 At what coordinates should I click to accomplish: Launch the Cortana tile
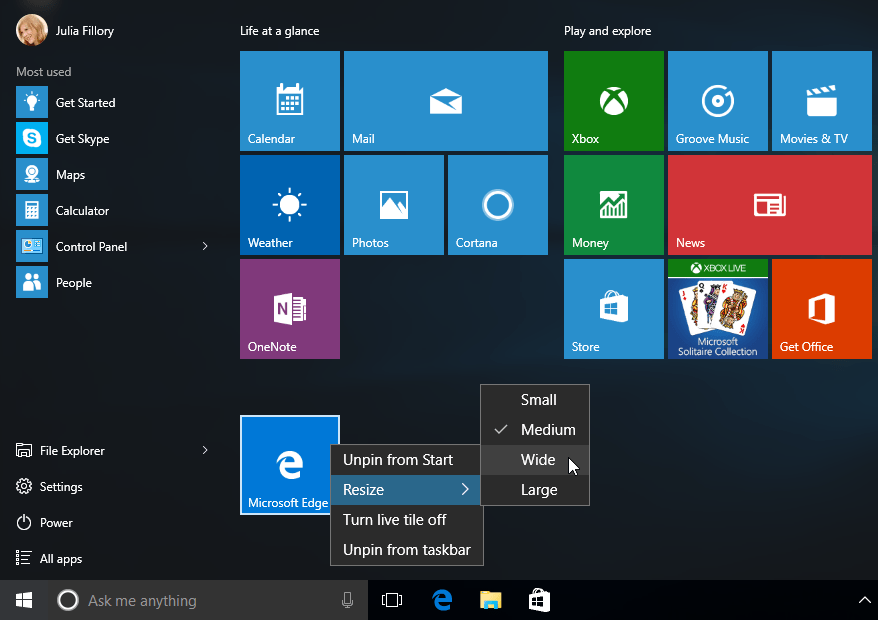click(x=497, y=205)
